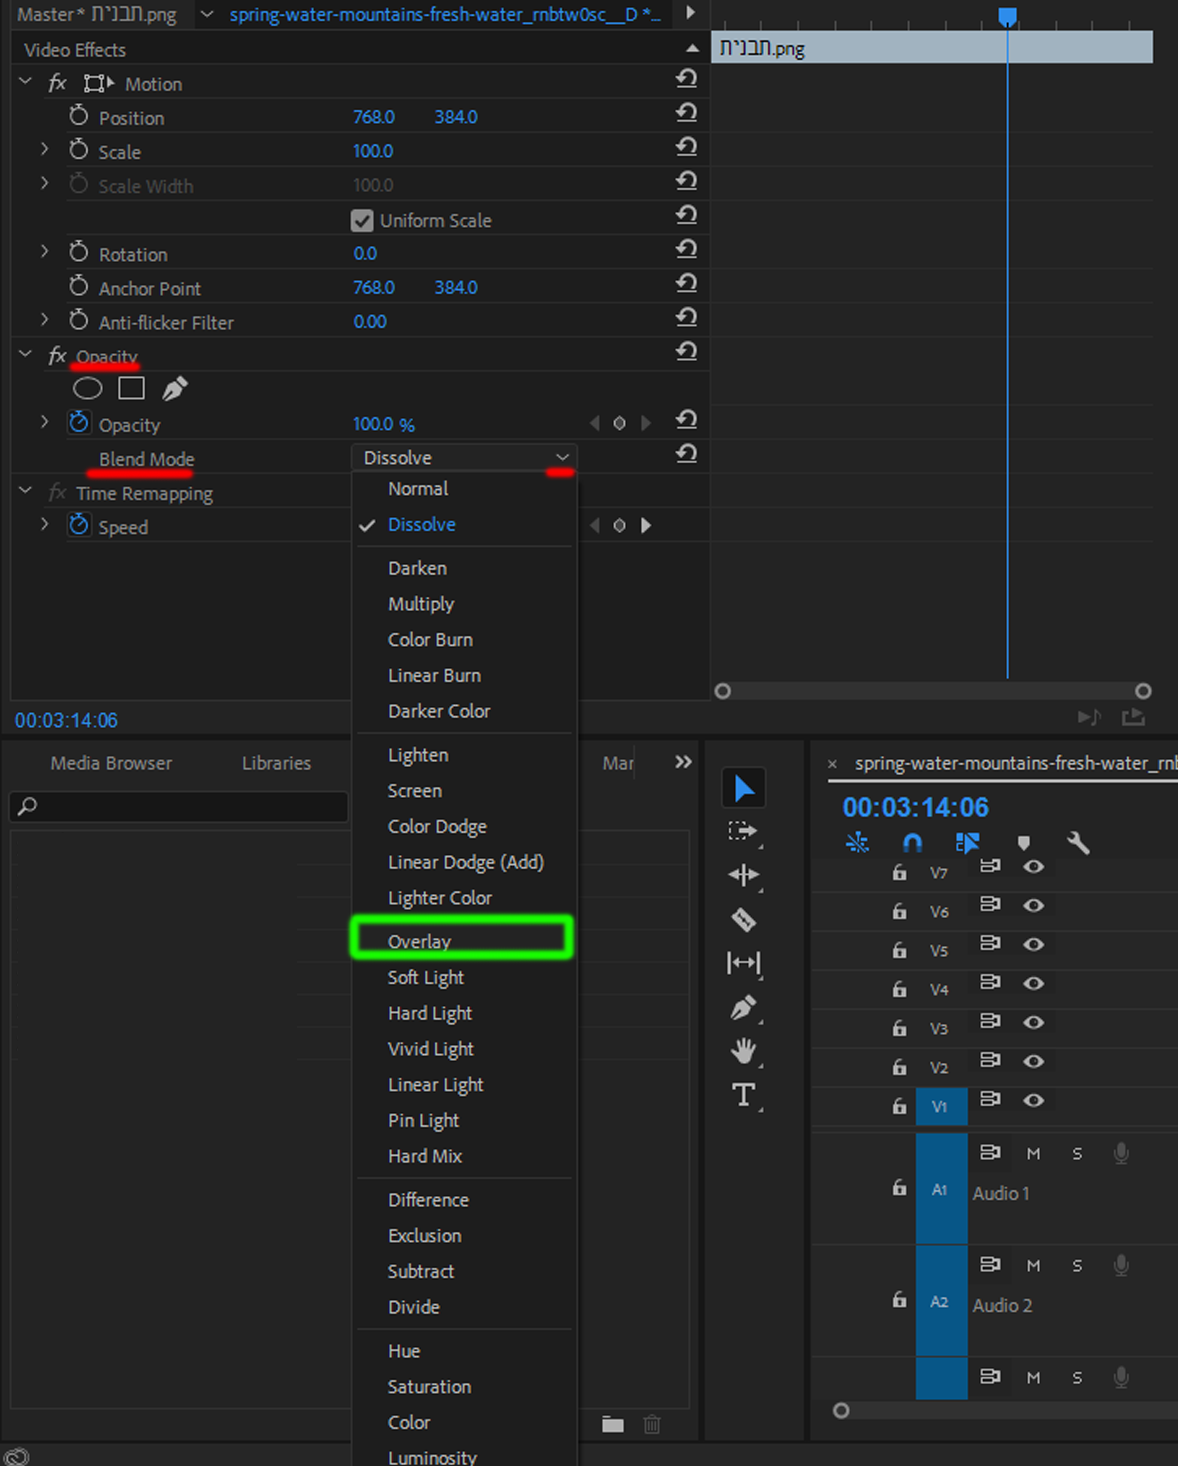
Task: Go to next Speed keyframe arrow
Action: coord(646,525)
